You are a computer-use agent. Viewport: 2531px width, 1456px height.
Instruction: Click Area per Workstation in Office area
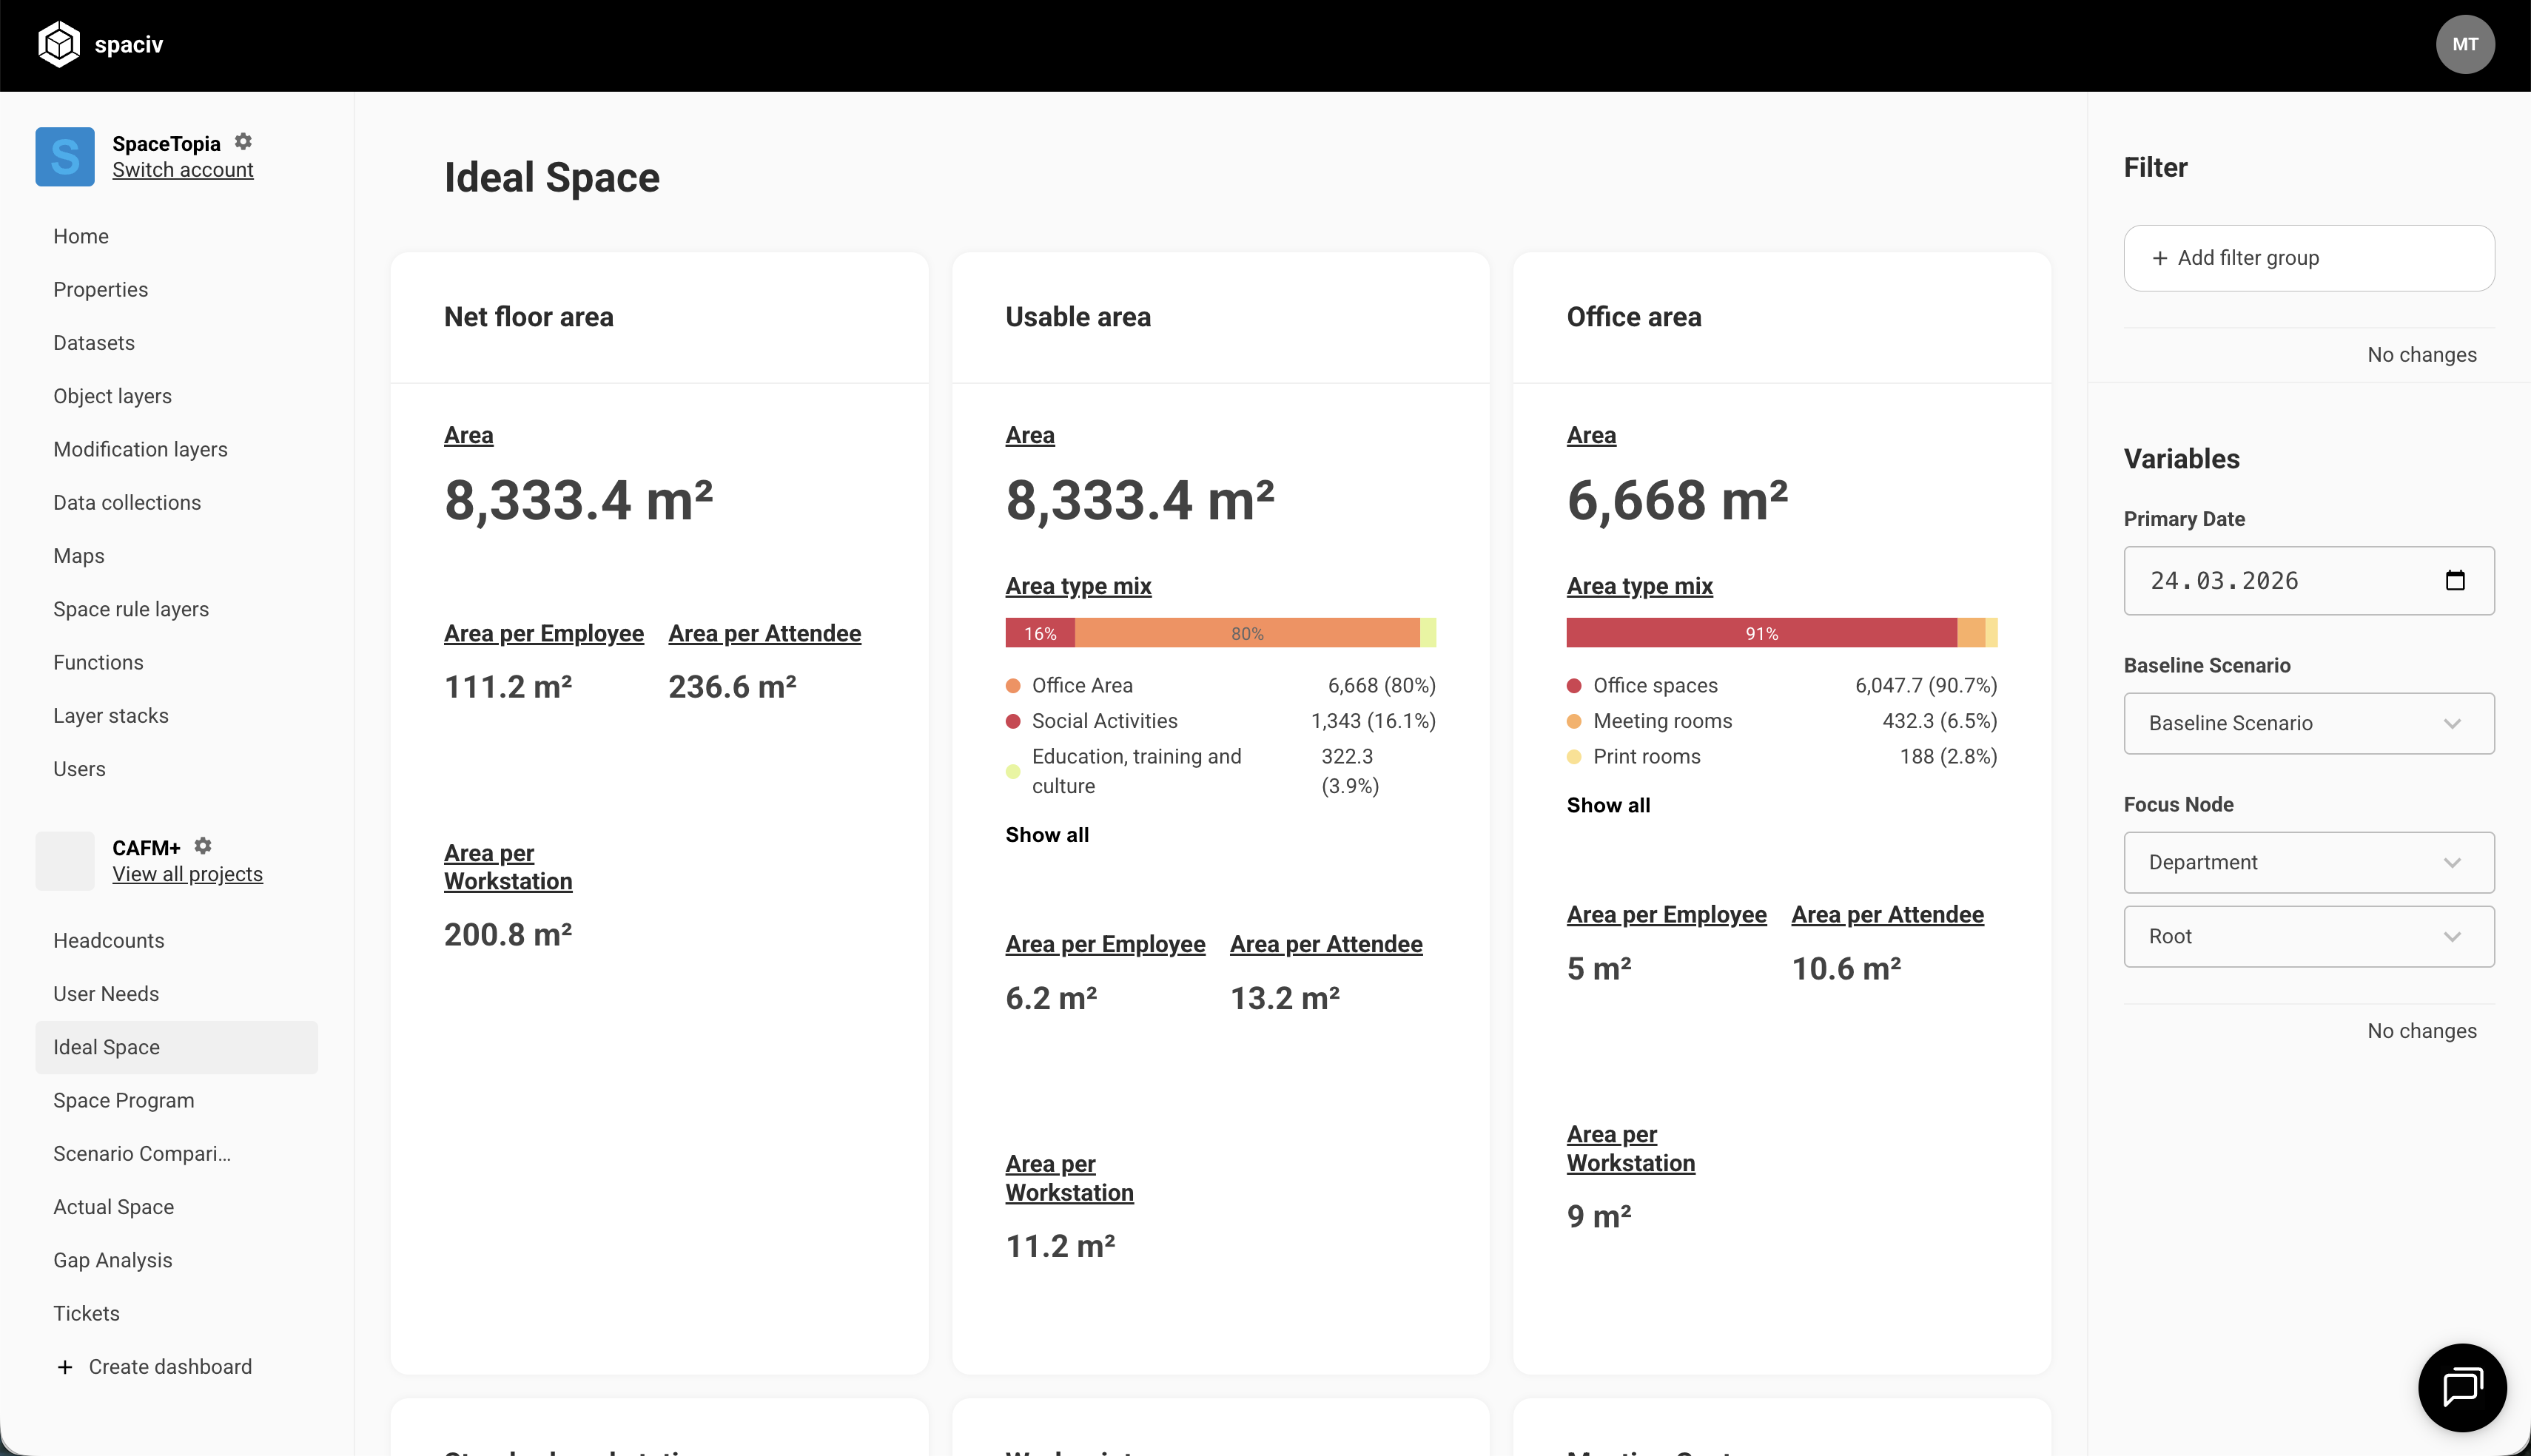click(1630, 1149)
